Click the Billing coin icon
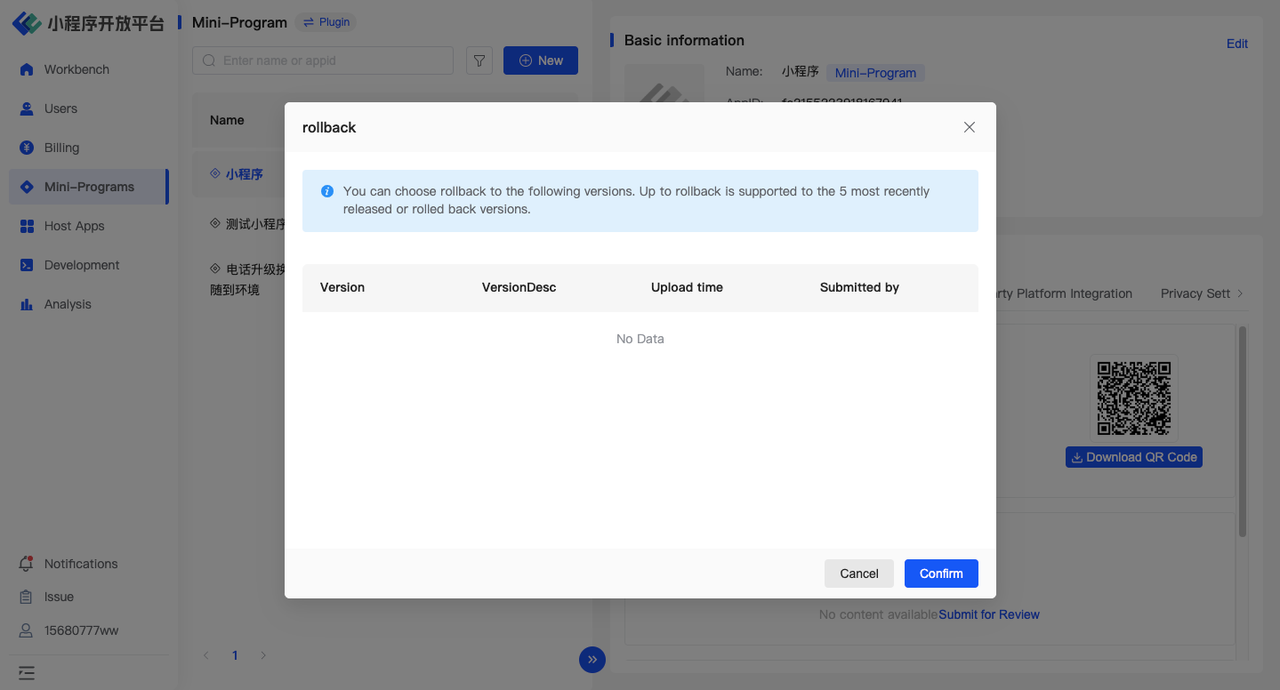 coord(26,147)
